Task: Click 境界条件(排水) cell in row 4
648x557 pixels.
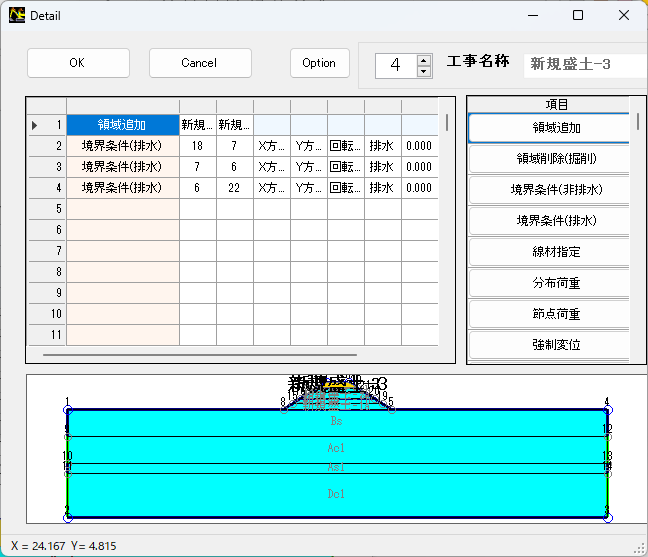Action: click(x=123, y=188)
